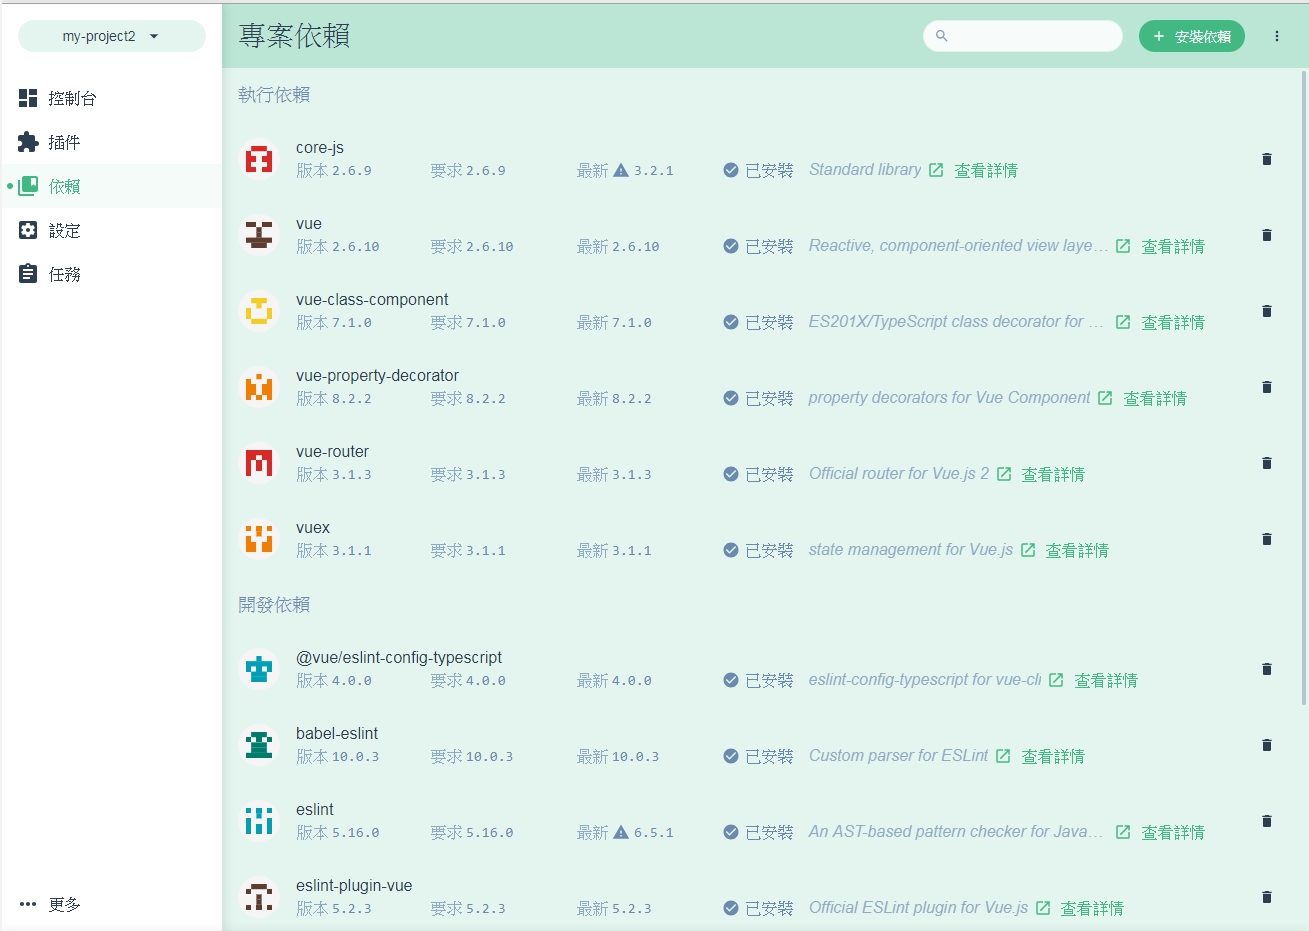
Task: Remove vue-class-component with trash icon
Action: point(1267,311)
